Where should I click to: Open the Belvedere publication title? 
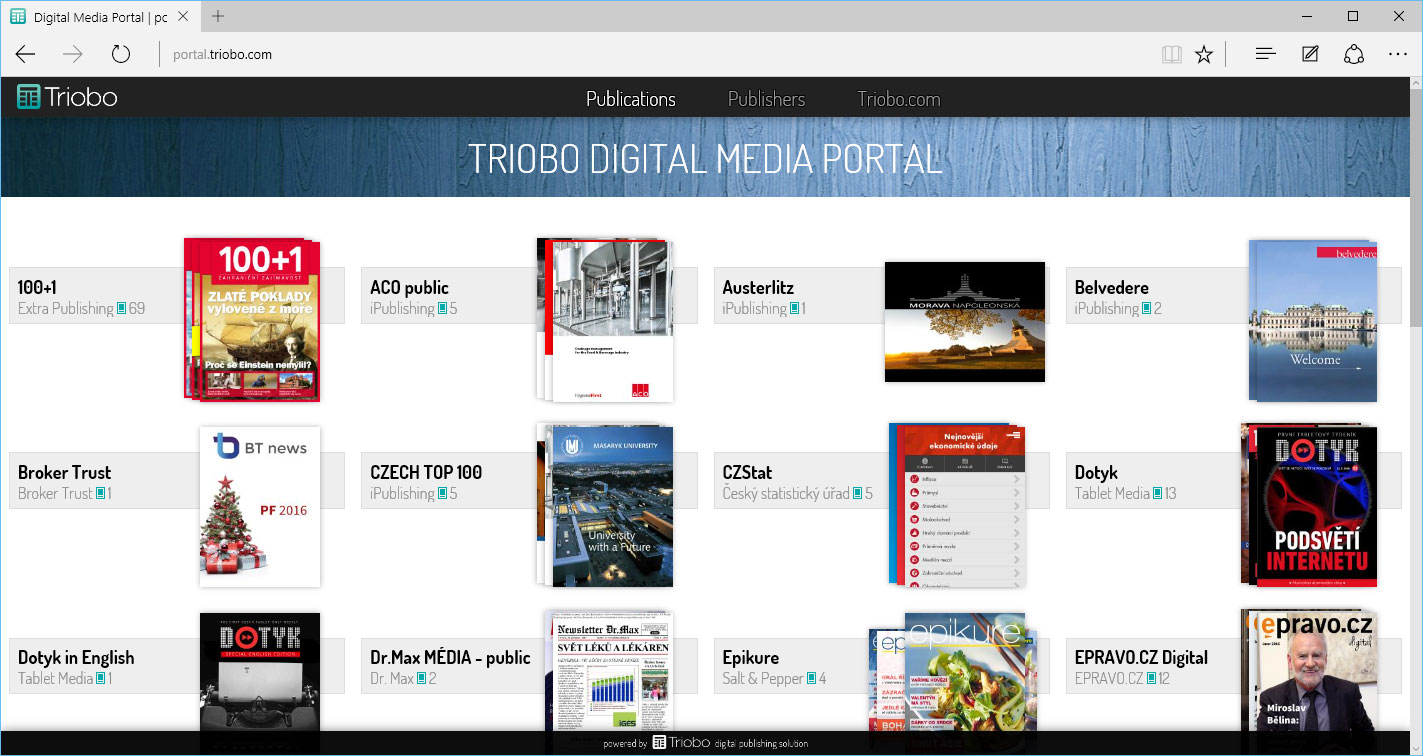pos(1111,288)
